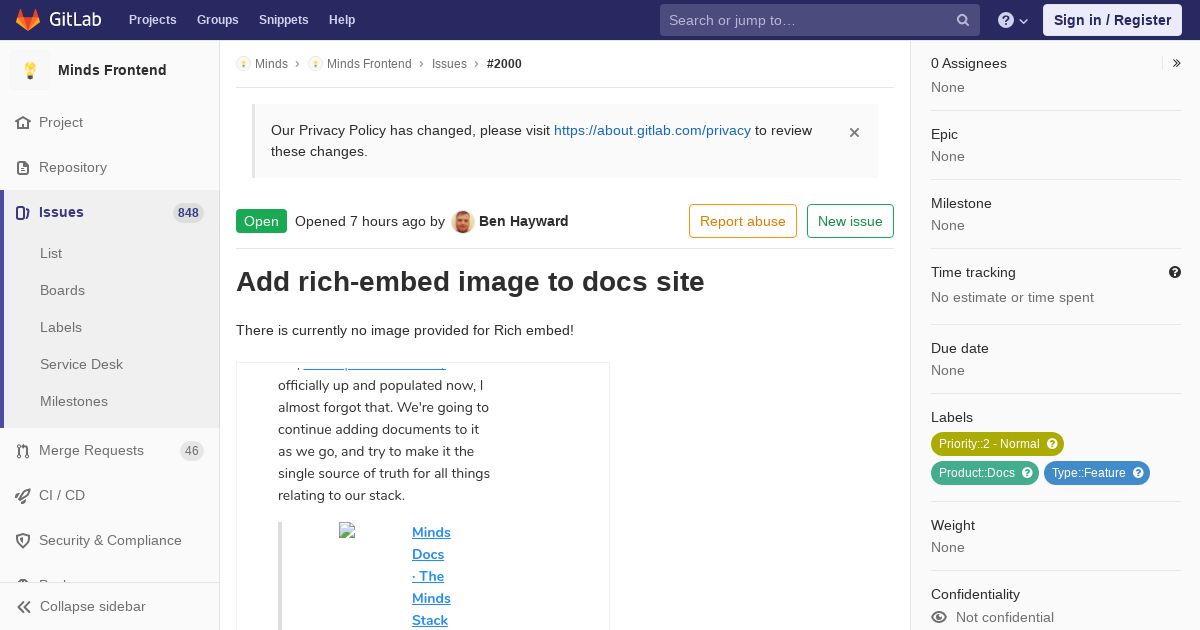The image size is (1200, 630).
Task: Click the Time tracking help icon
Action: pyautogui.click(x=1175, y=272)
